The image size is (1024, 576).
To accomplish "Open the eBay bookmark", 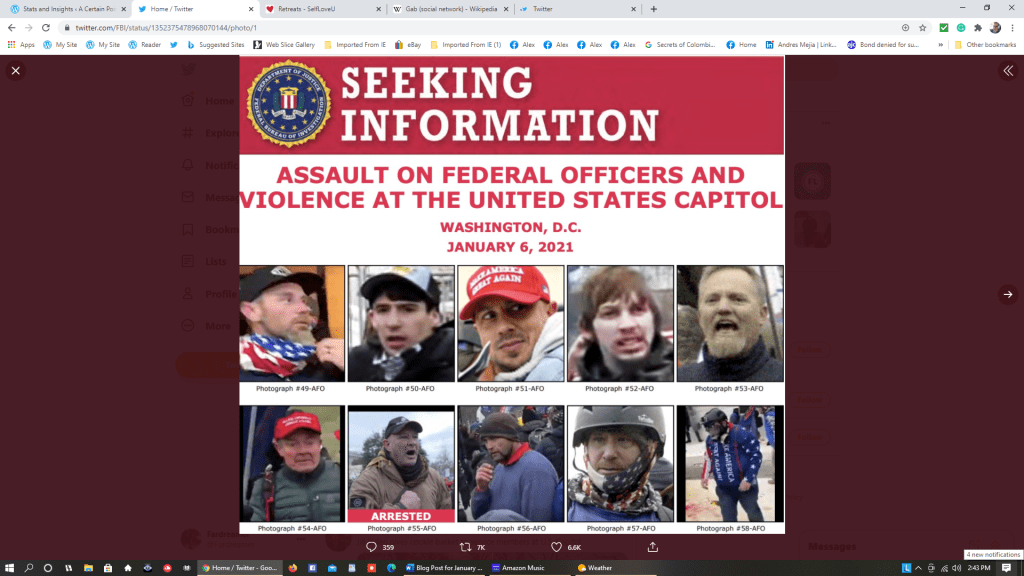I will pyautogui.click(x=407, y=45).
